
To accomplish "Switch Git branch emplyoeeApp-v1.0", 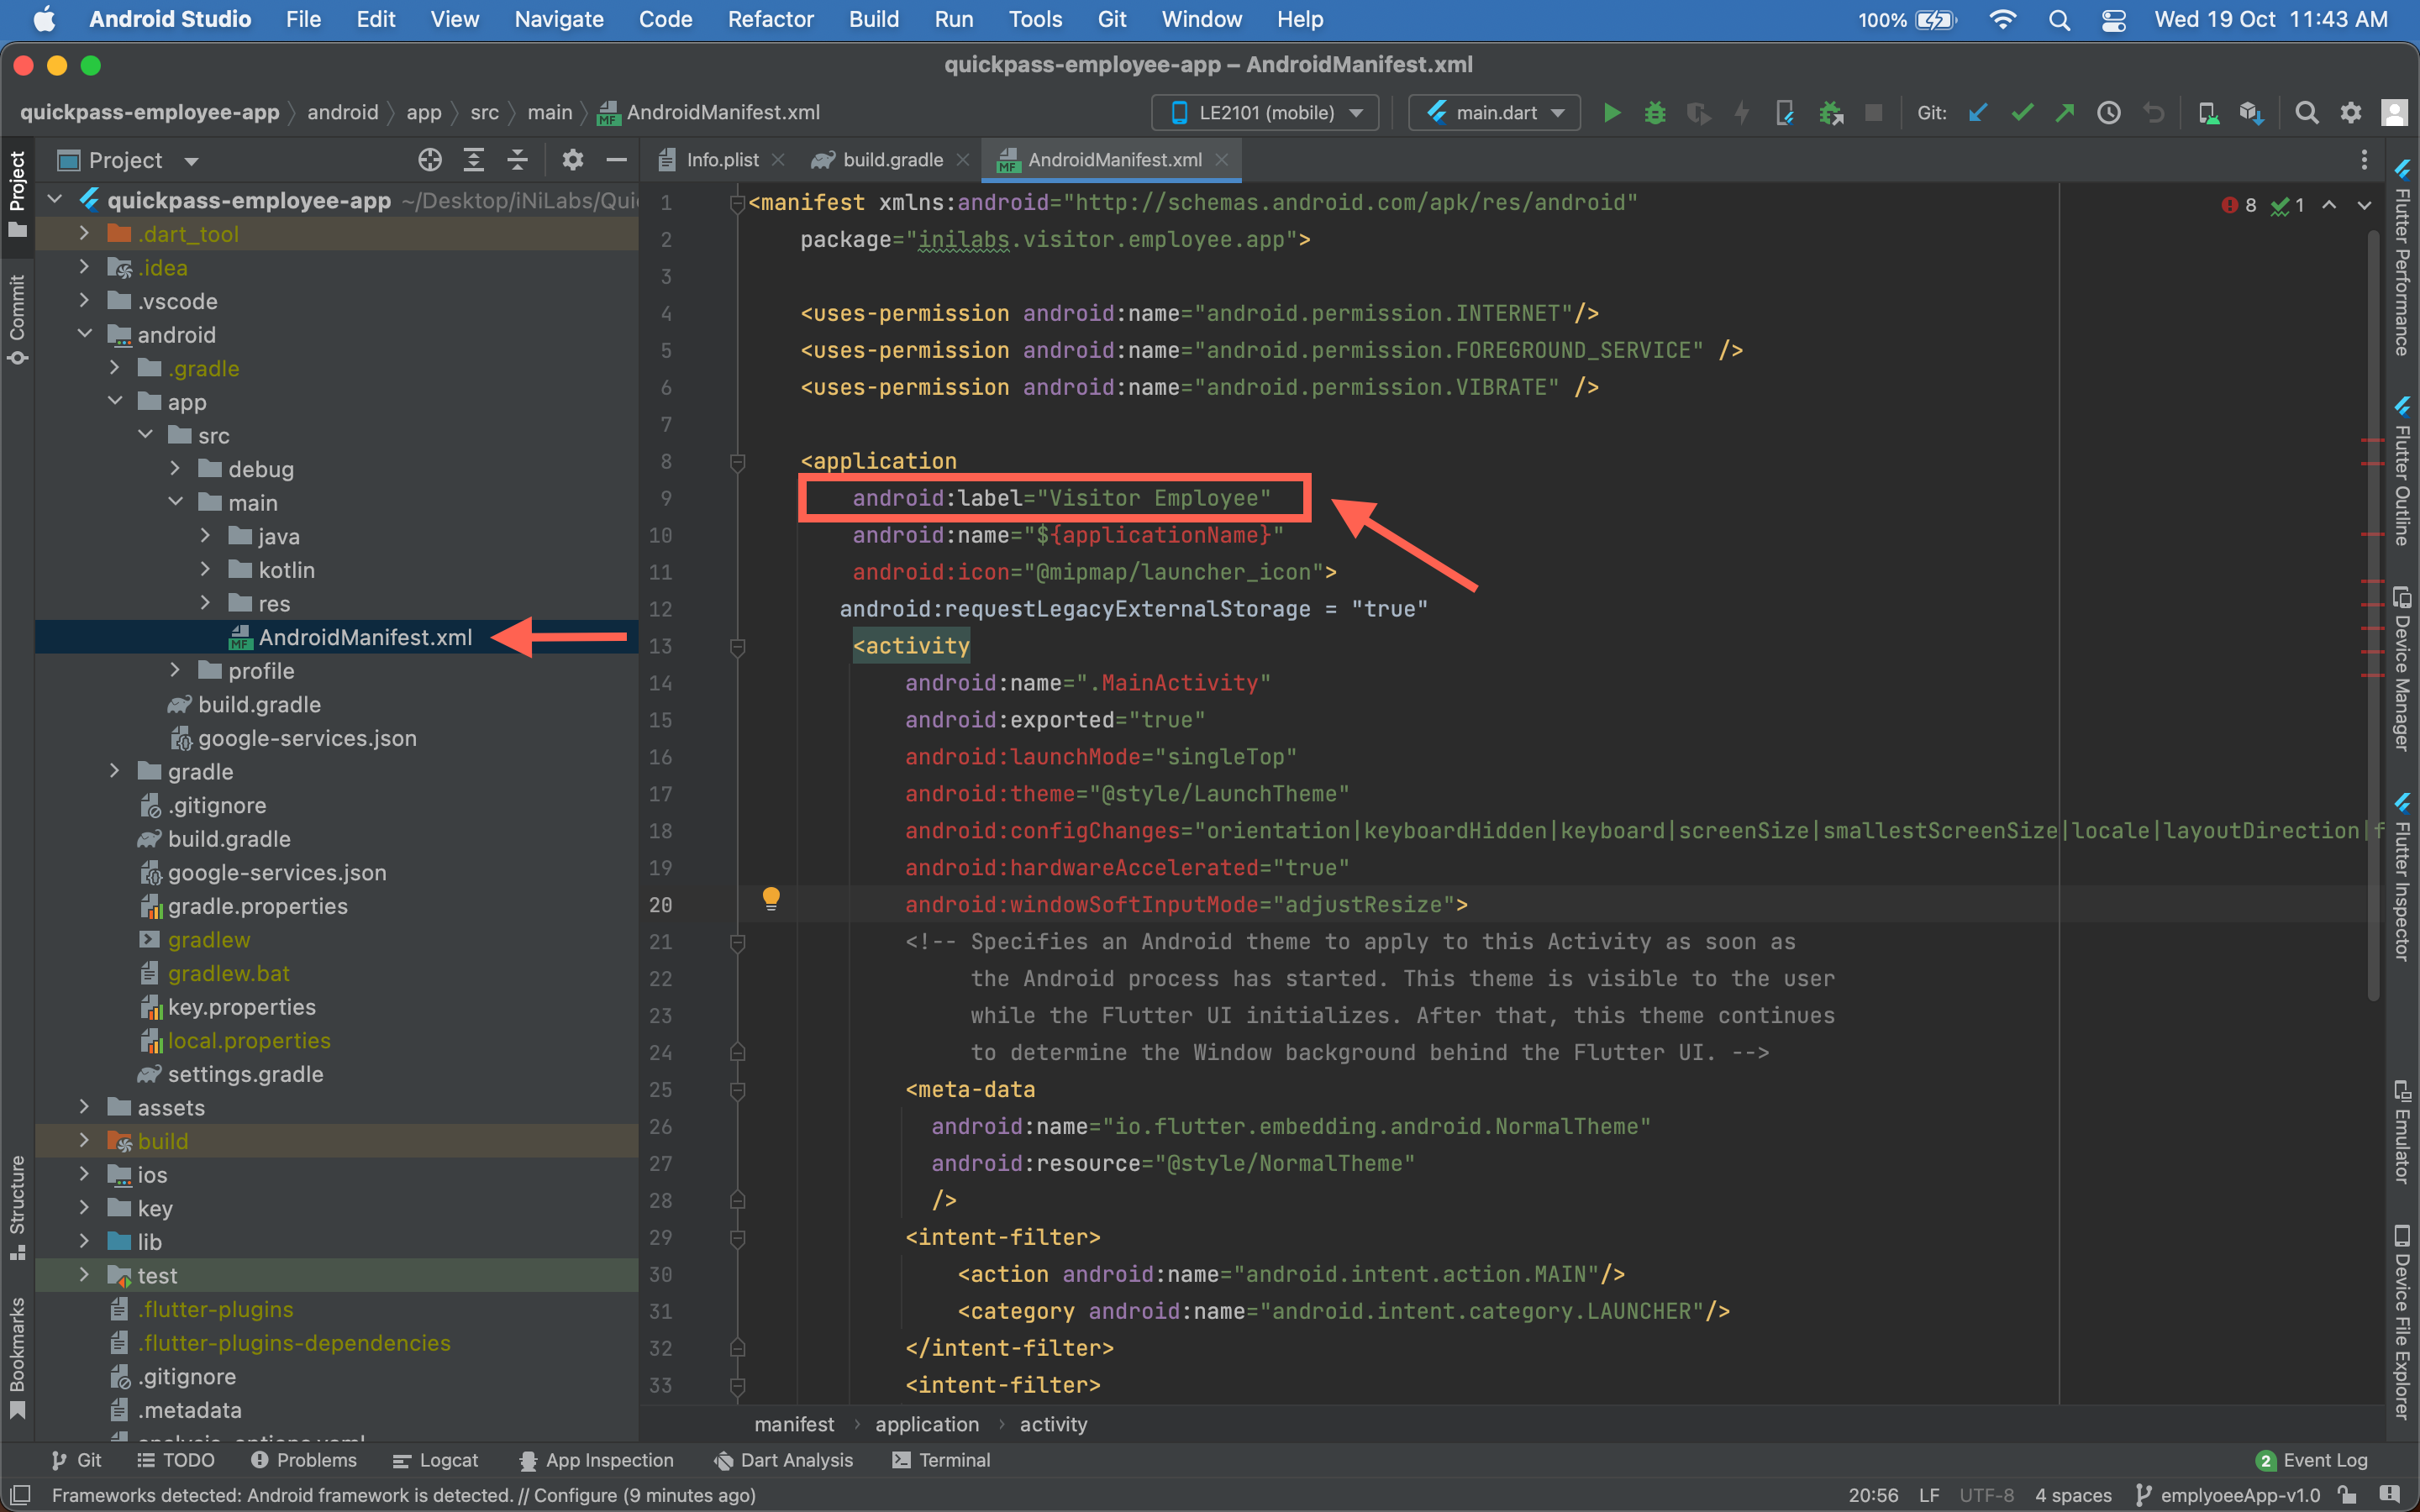I will 2228,1495.
